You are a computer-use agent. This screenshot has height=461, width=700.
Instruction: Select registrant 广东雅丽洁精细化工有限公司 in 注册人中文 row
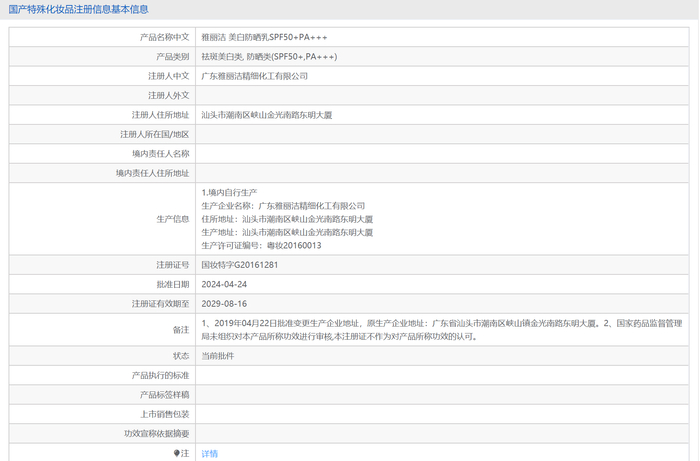254,76
